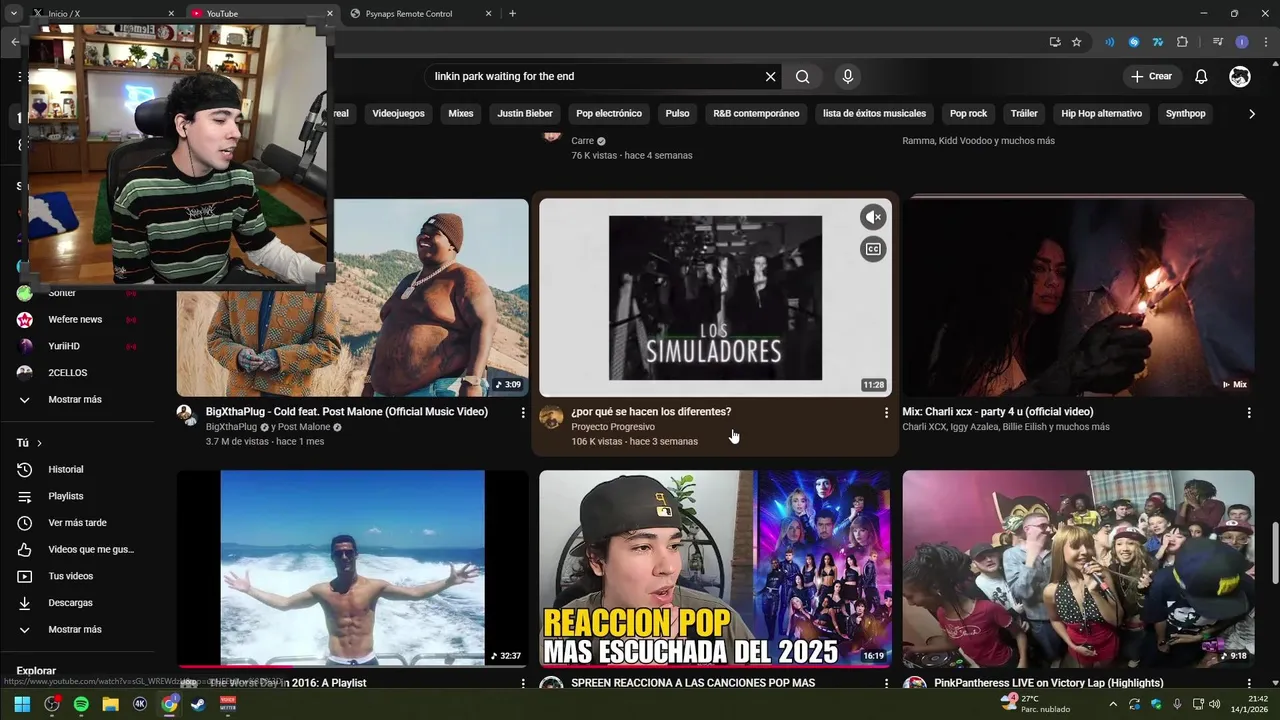The image size is (1280, 720).
Task: Open the REACCION POP 2025 thumbnail
Action: pos(715,568)
